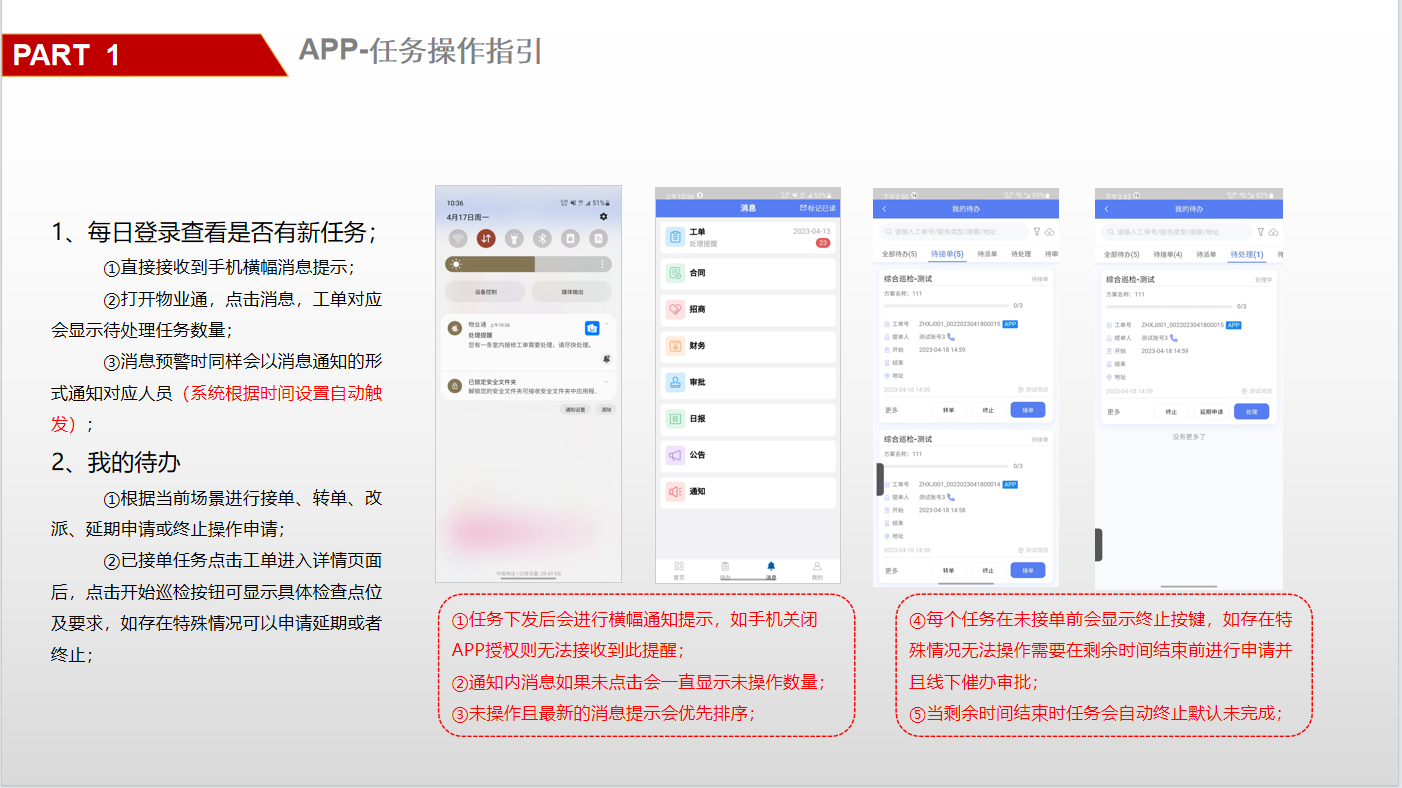Image resolution: width=1402 pixels, height=788 pixels.
Task: Tap the 工单 work order message icon
Action: 675,237
